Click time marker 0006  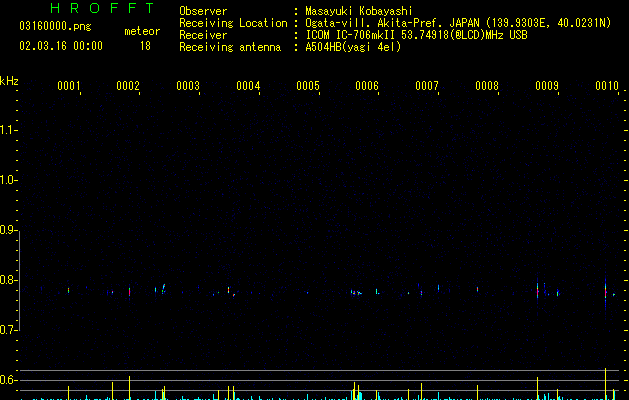pyautogui.click(x=367, y=86)
